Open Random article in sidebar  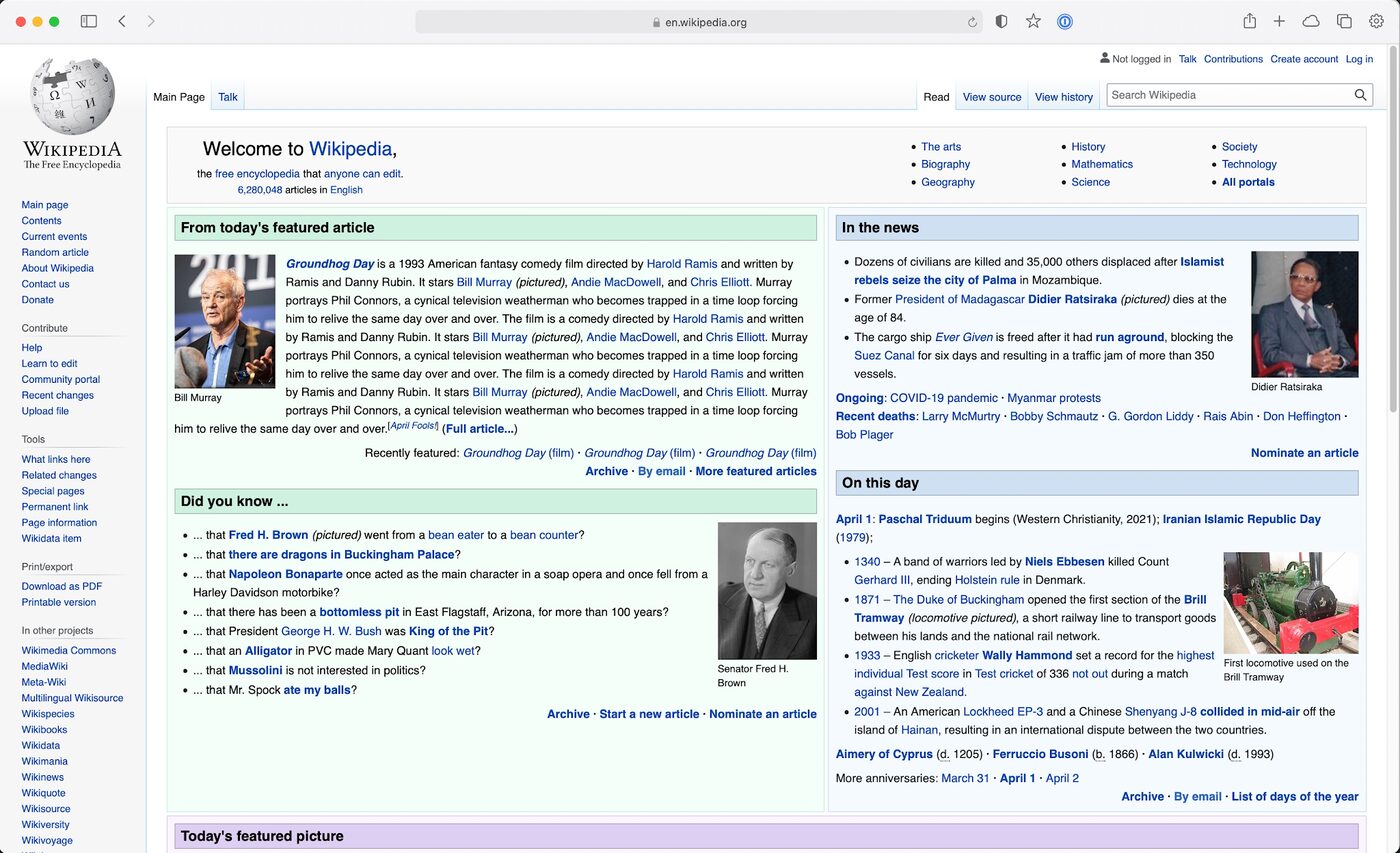[55, 252]
